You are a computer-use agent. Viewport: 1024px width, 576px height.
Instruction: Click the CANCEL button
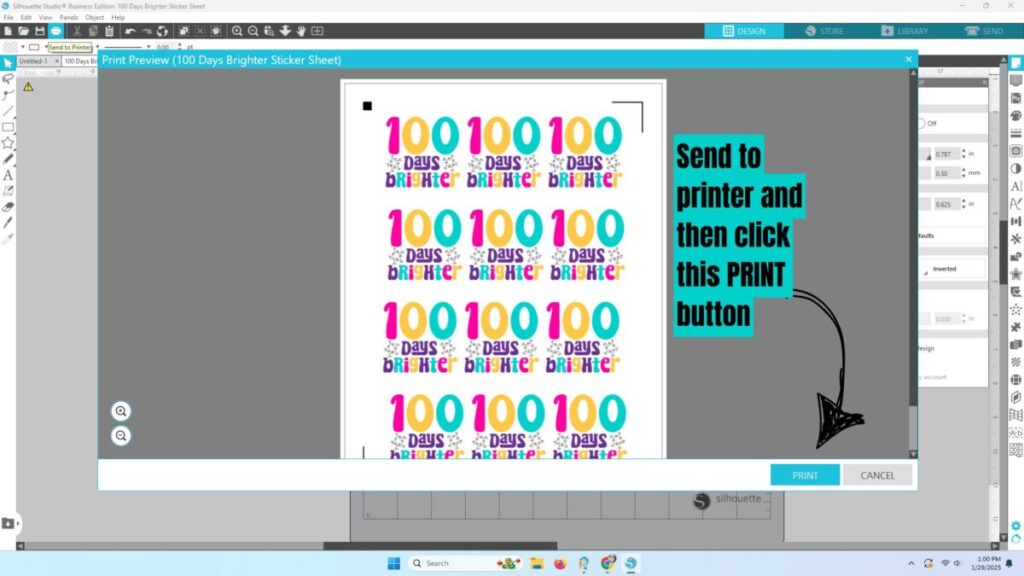877,475
